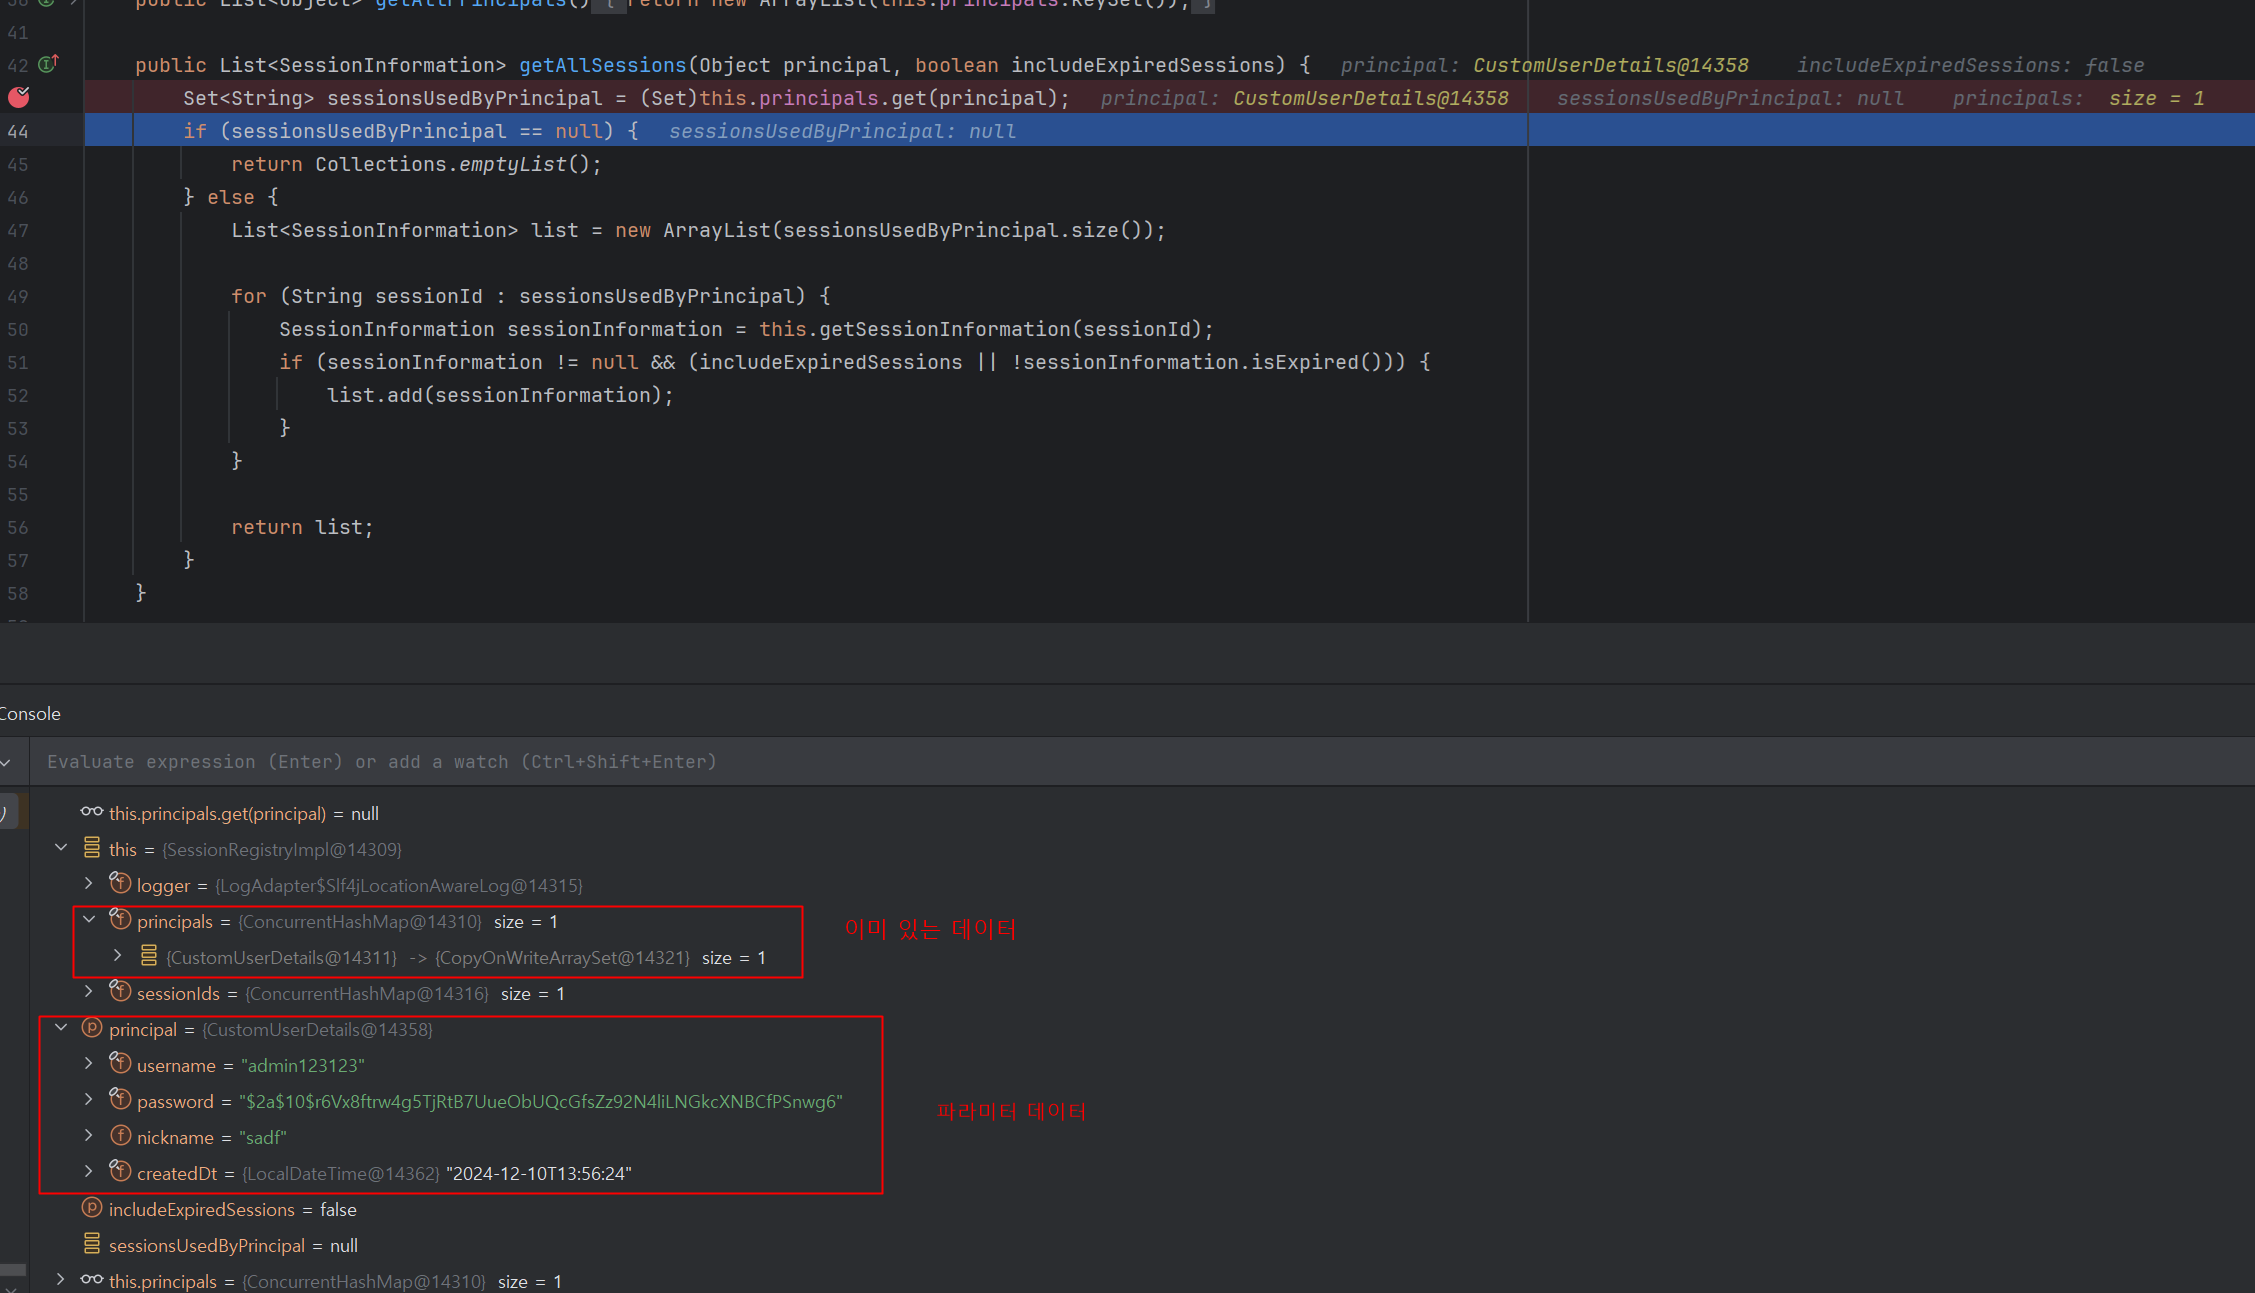Screen dimensions: 2255x1293
Task: Collapse the 'this' variable node
Action: (x=61, y=848)
